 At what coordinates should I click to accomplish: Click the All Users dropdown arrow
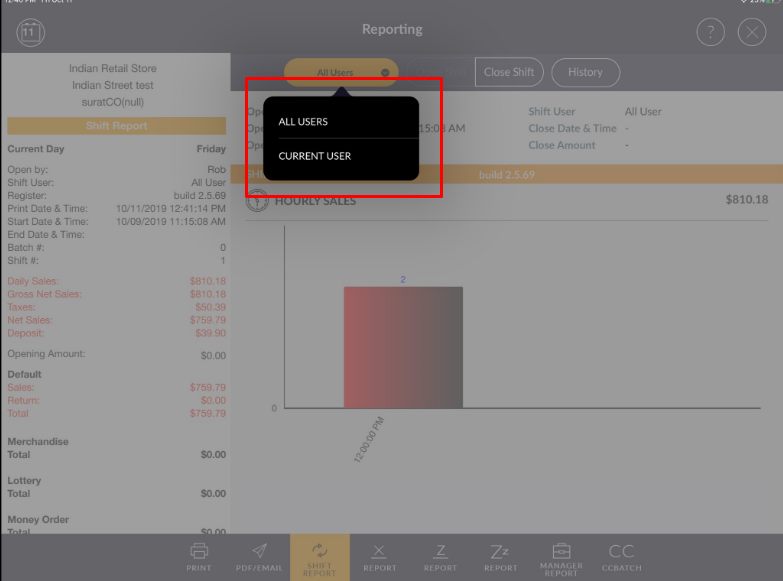[x=385, y=73]
